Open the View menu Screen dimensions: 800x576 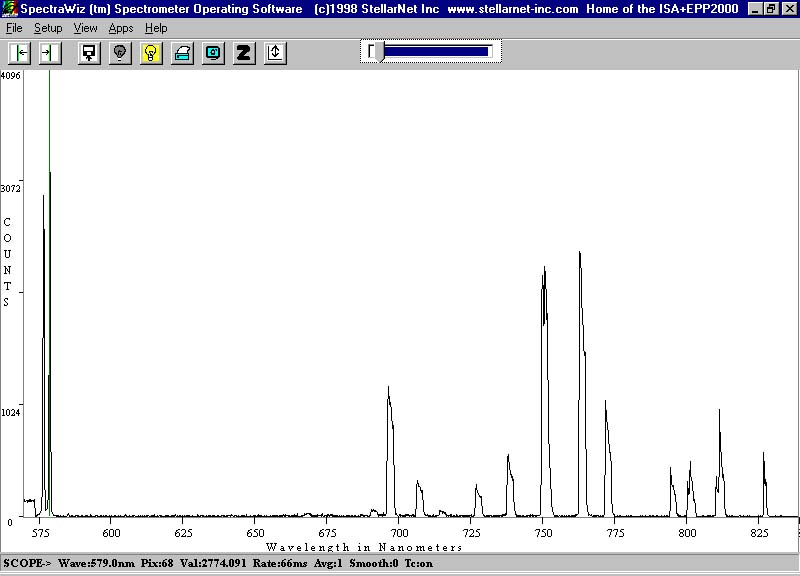[85, 28]
